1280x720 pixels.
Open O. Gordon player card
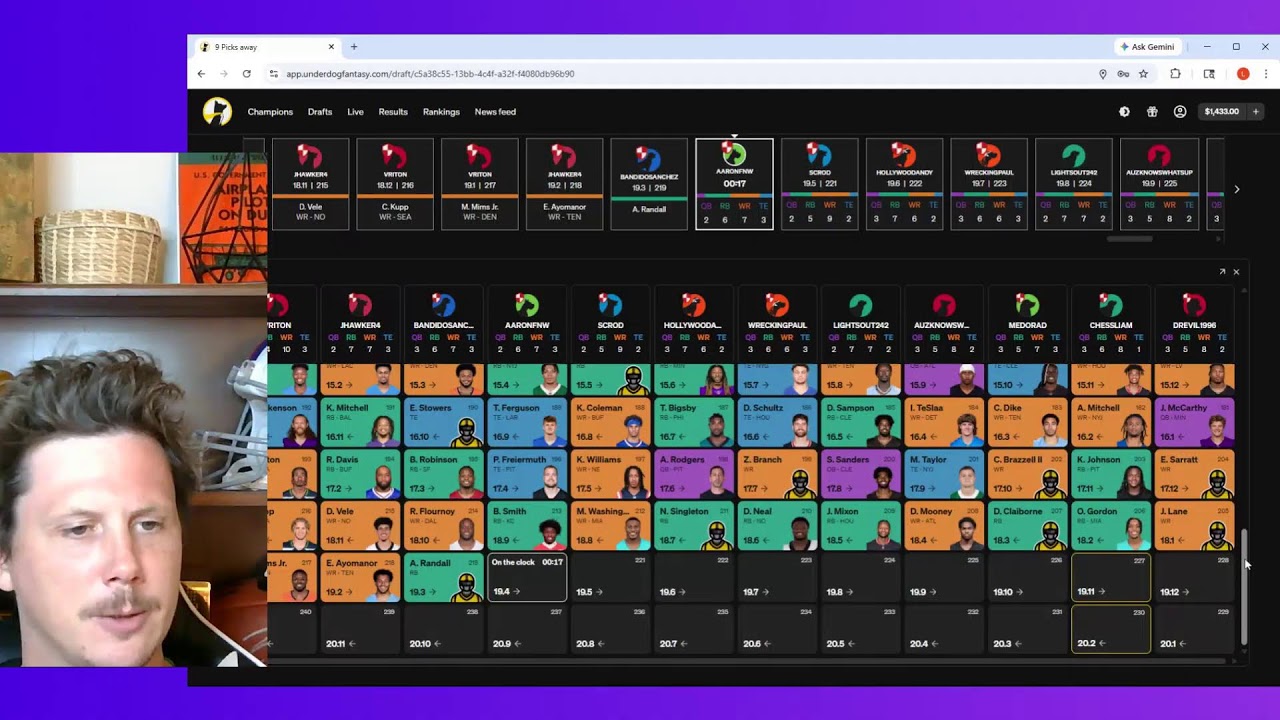tap(1110, 527)
